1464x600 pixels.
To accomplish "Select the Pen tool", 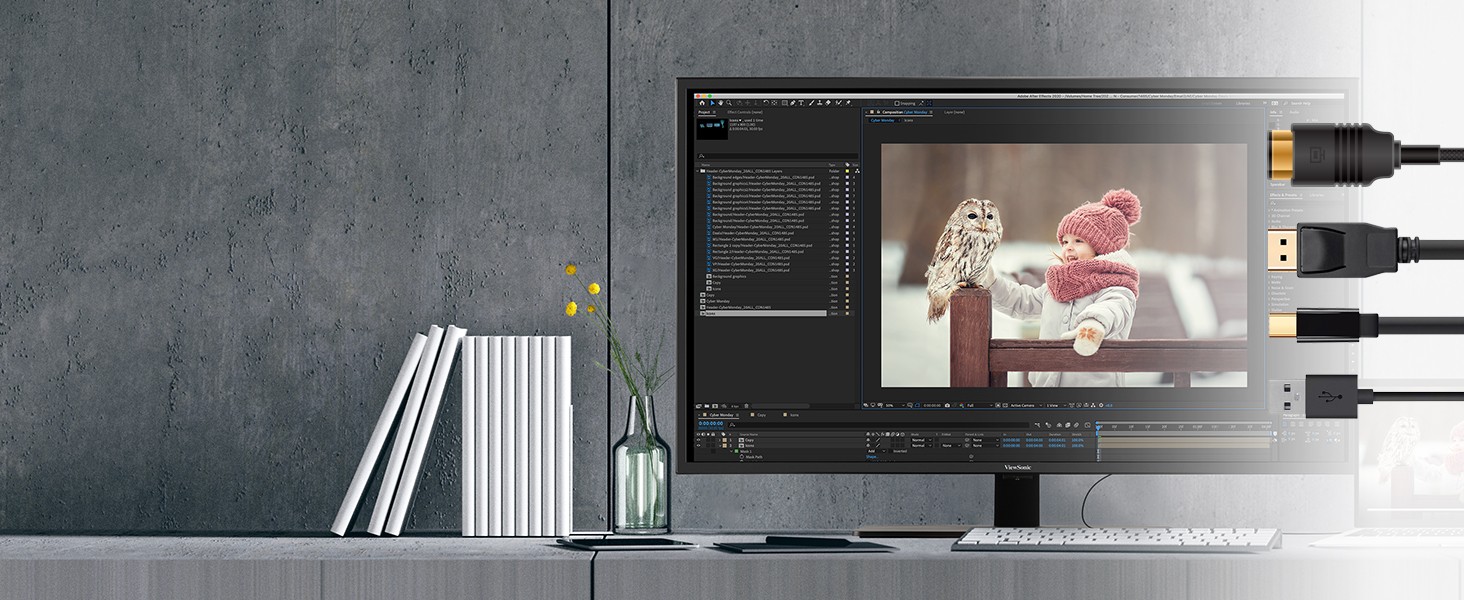I will pos(791,103).
